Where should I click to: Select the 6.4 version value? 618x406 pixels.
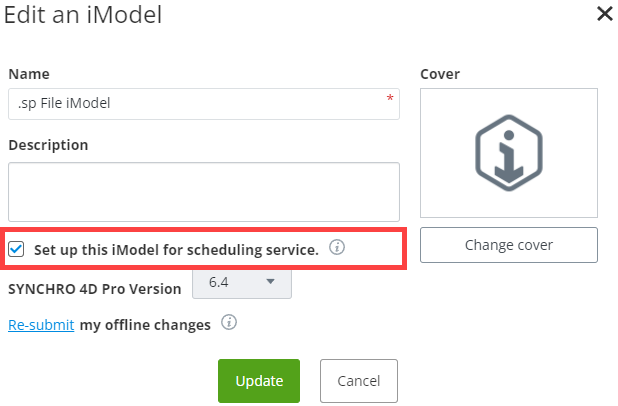click(219, 282)
